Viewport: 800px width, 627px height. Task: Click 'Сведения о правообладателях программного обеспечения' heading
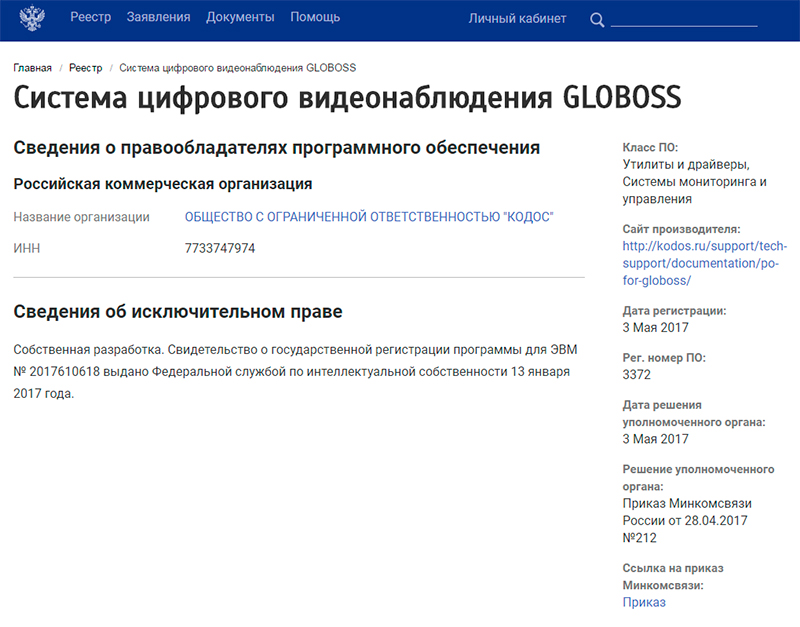[x=277, y=147]
